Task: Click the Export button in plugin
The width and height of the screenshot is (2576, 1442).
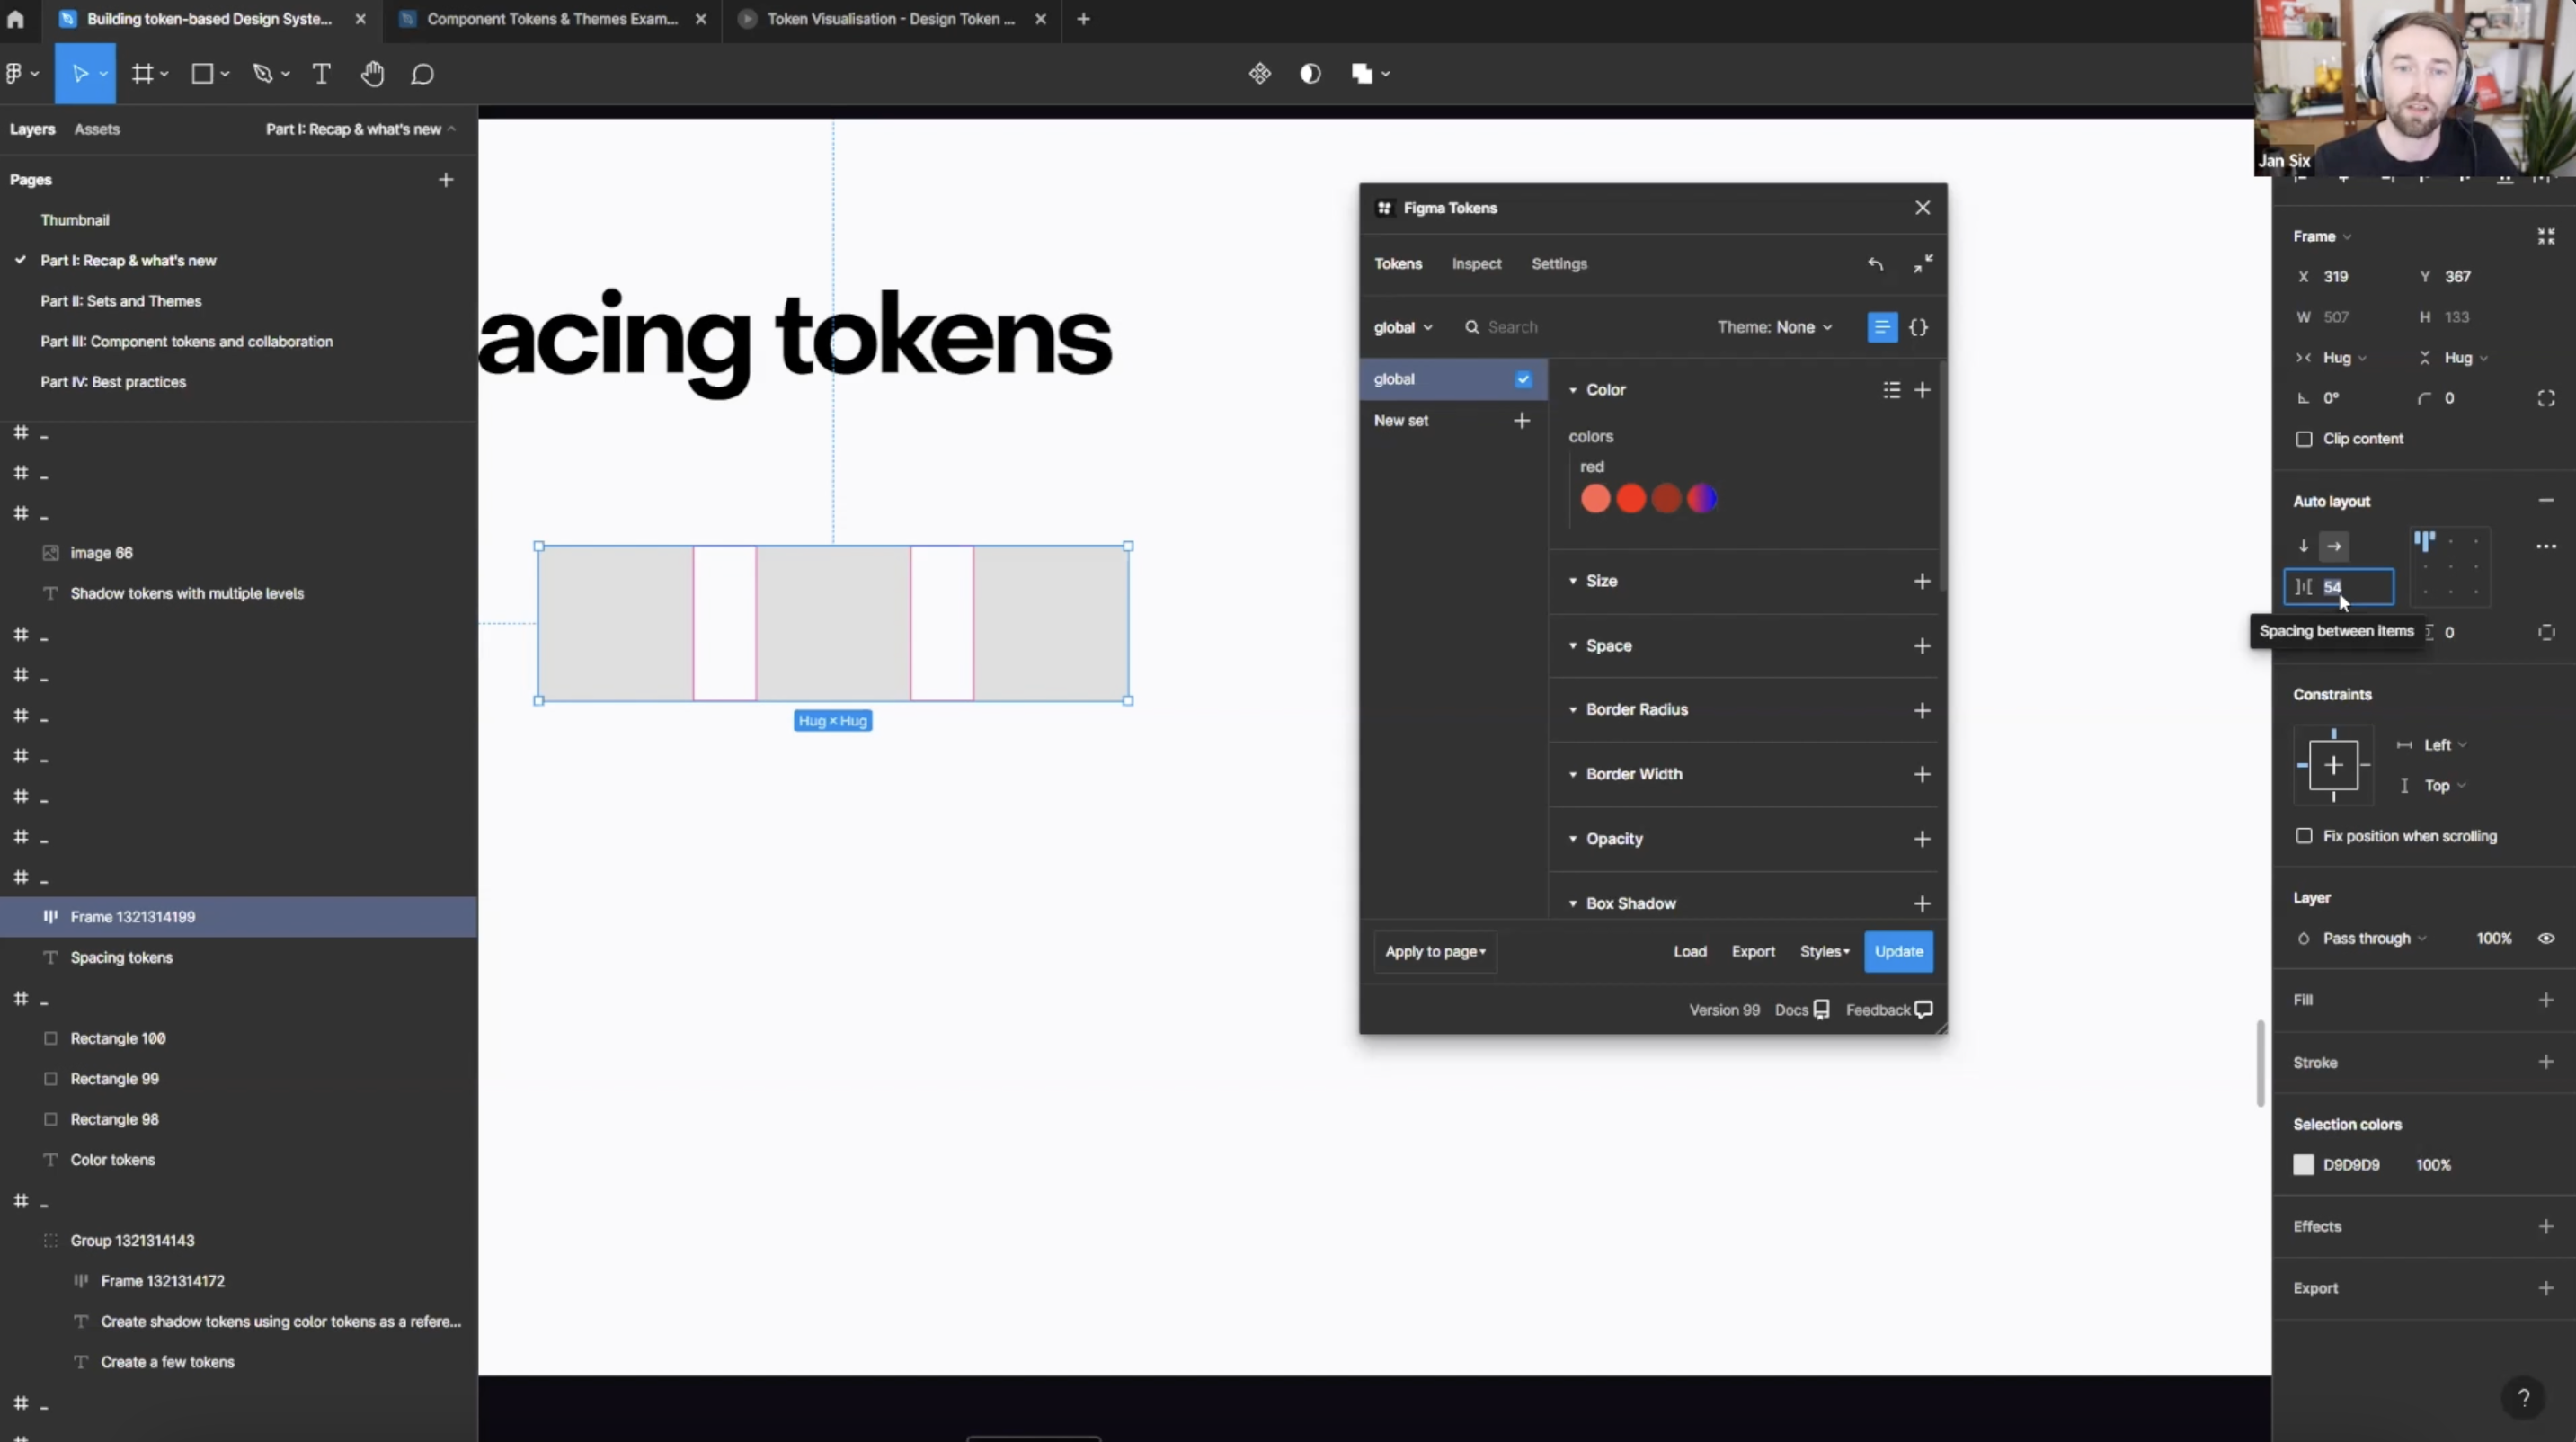Action: tap(1753, 951)
